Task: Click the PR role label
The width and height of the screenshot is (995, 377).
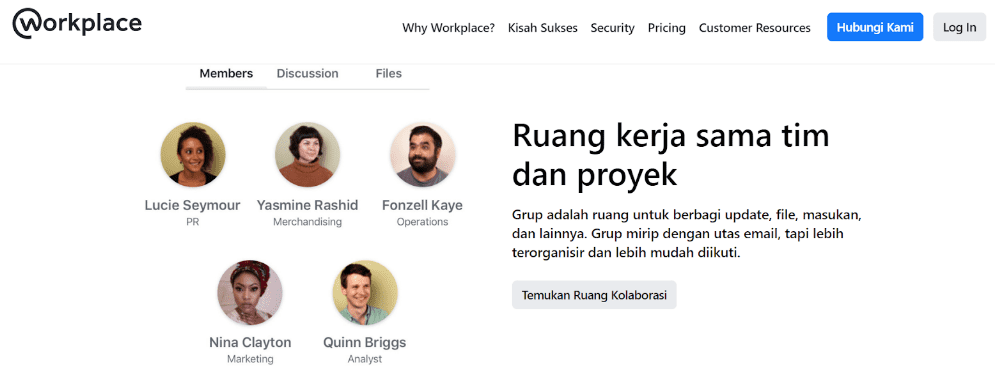Action: [192, 222]
